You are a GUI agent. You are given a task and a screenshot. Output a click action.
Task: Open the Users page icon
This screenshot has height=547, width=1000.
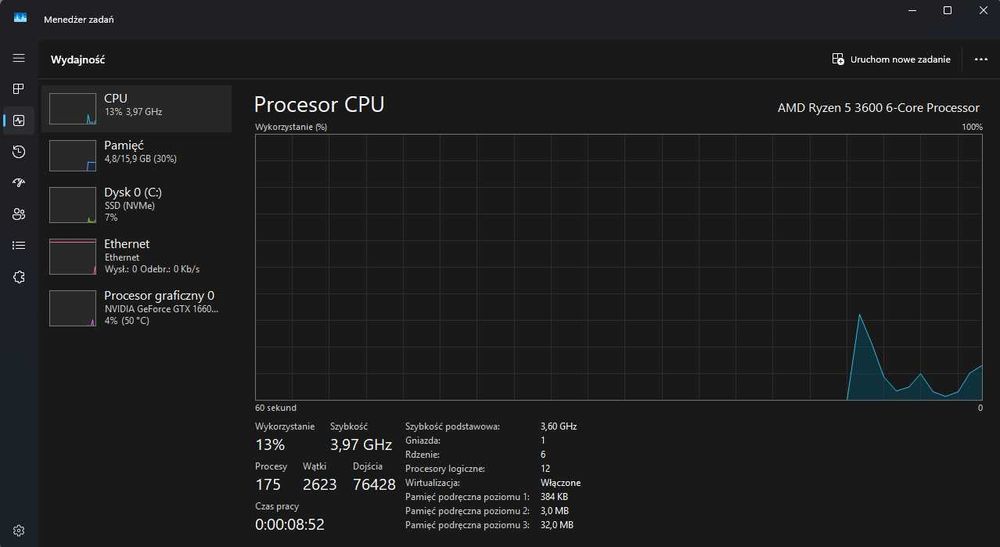[x=18, y=214]
